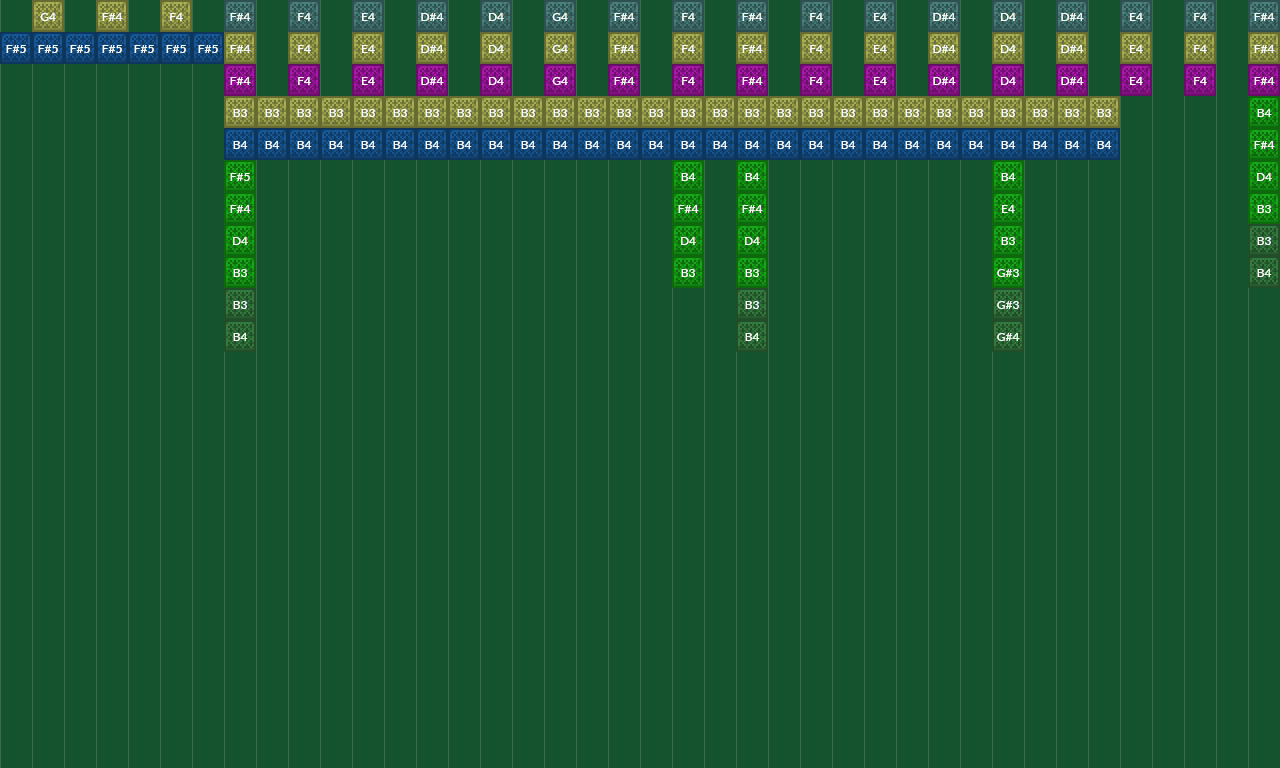Select the leftmost yellow B3 note in the long row

240,112
